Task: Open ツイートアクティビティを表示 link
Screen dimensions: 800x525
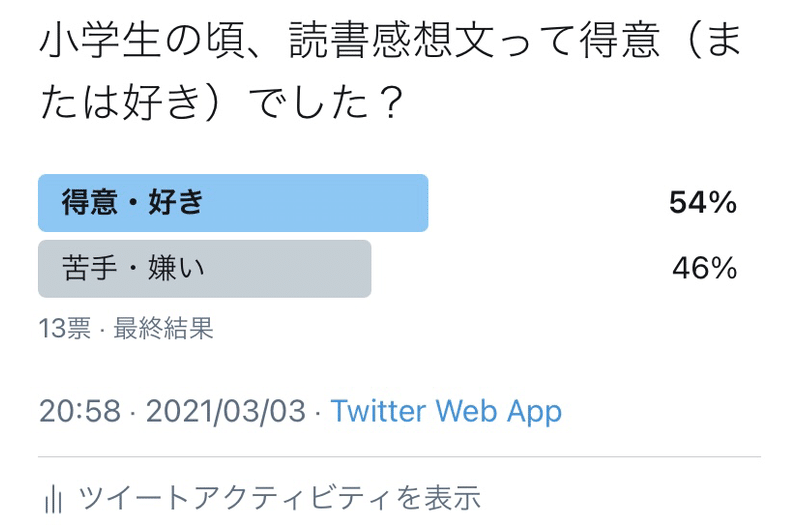Action: pos(279,497)
